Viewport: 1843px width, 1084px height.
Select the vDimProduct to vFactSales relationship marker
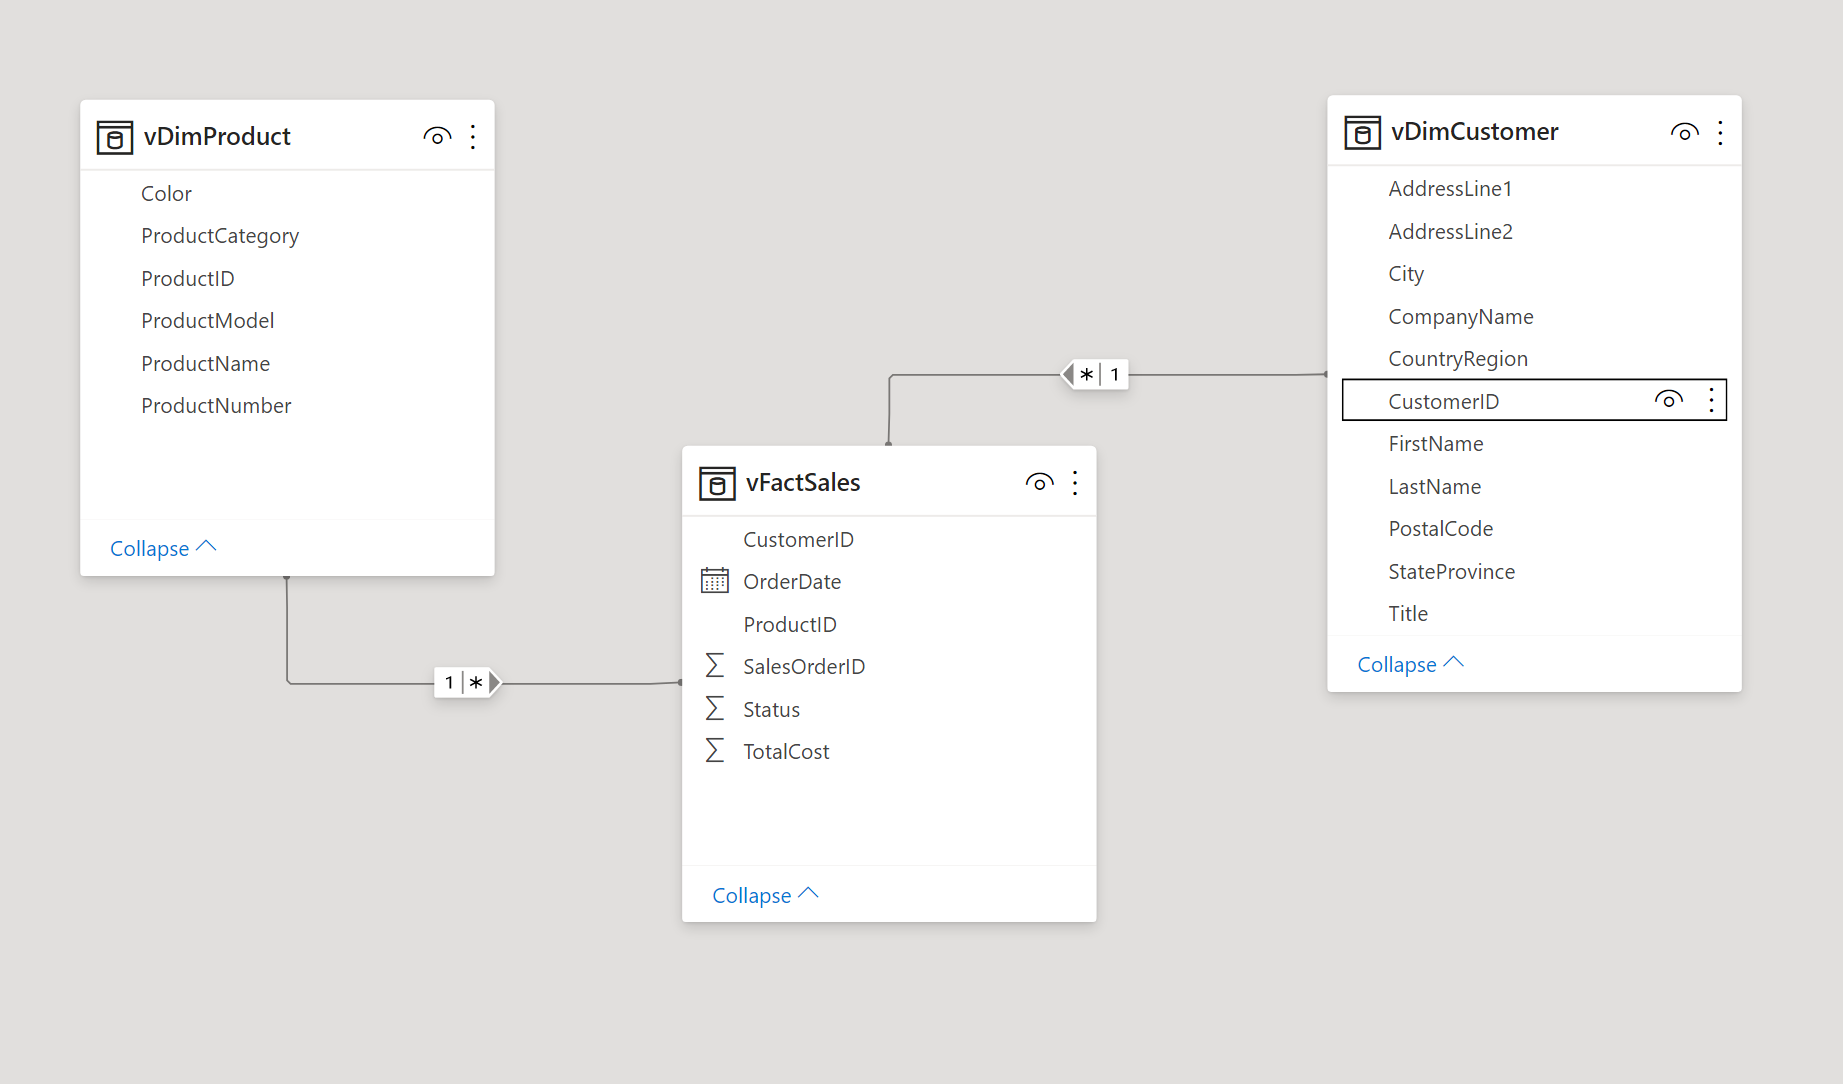pyautogui.click(x=468, y=683)
